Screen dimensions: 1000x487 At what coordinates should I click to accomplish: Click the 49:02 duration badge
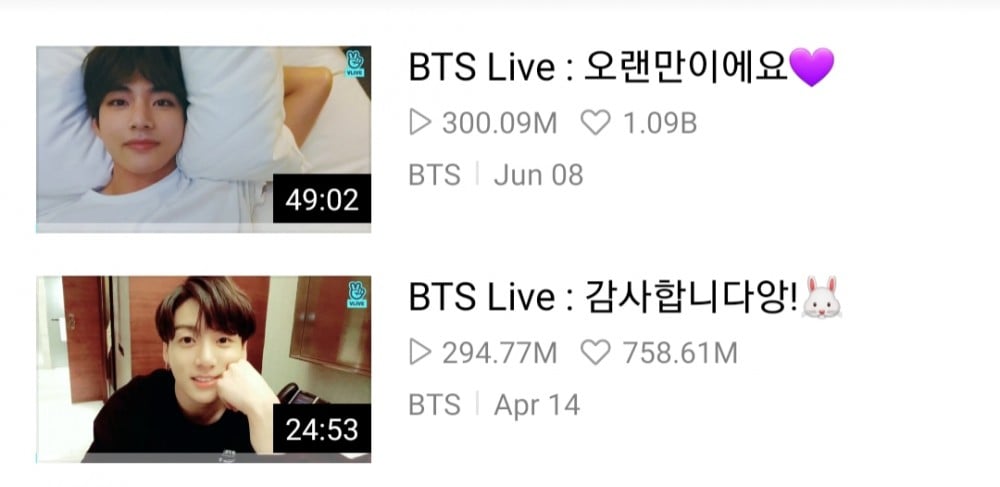tap(322, 199)
